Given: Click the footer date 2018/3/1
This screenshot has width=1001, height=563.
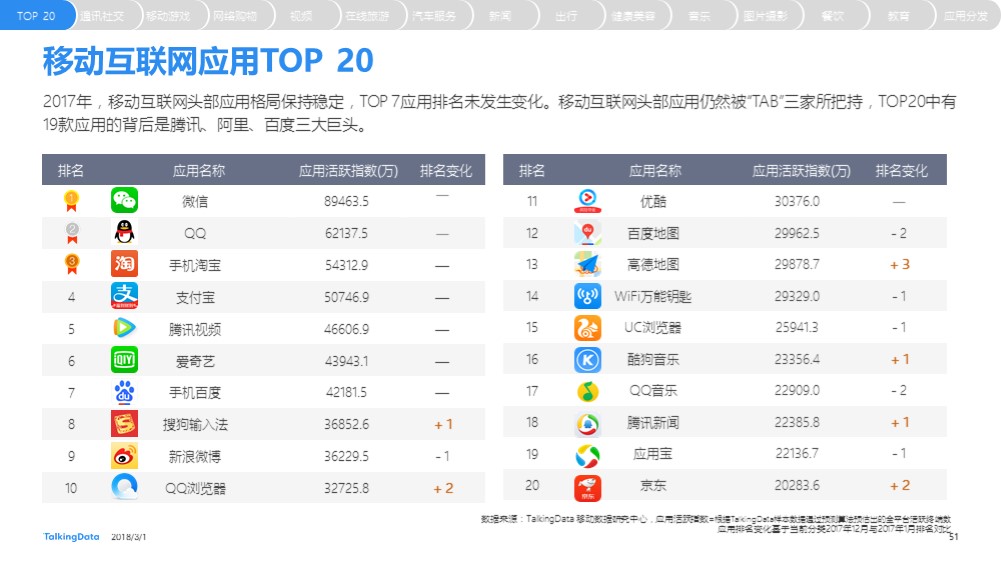Looking at the screenshot, I should point(128,537).
